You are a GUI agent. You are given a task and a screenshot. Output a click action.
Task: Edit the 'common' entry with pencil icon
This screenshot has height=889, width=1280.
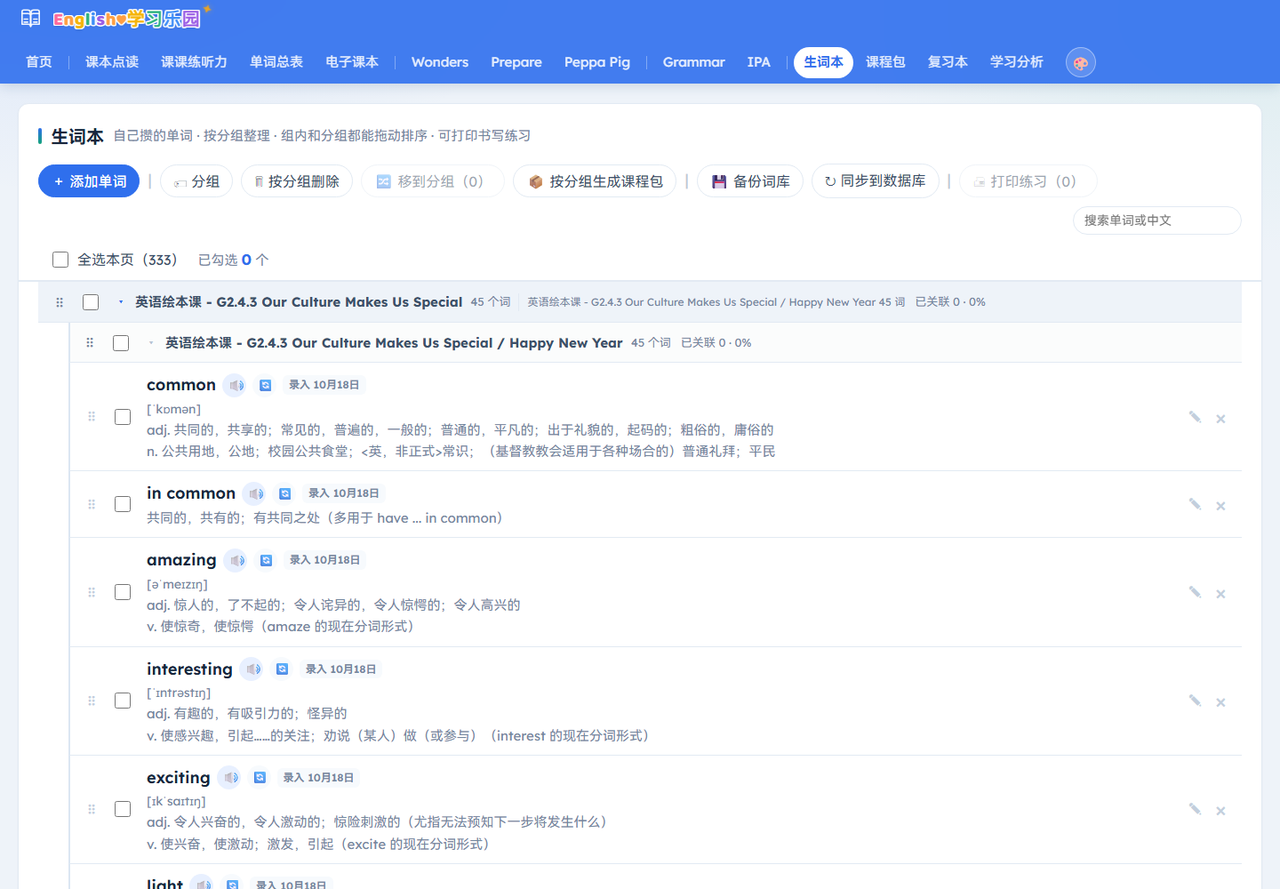pos(1194,418)
